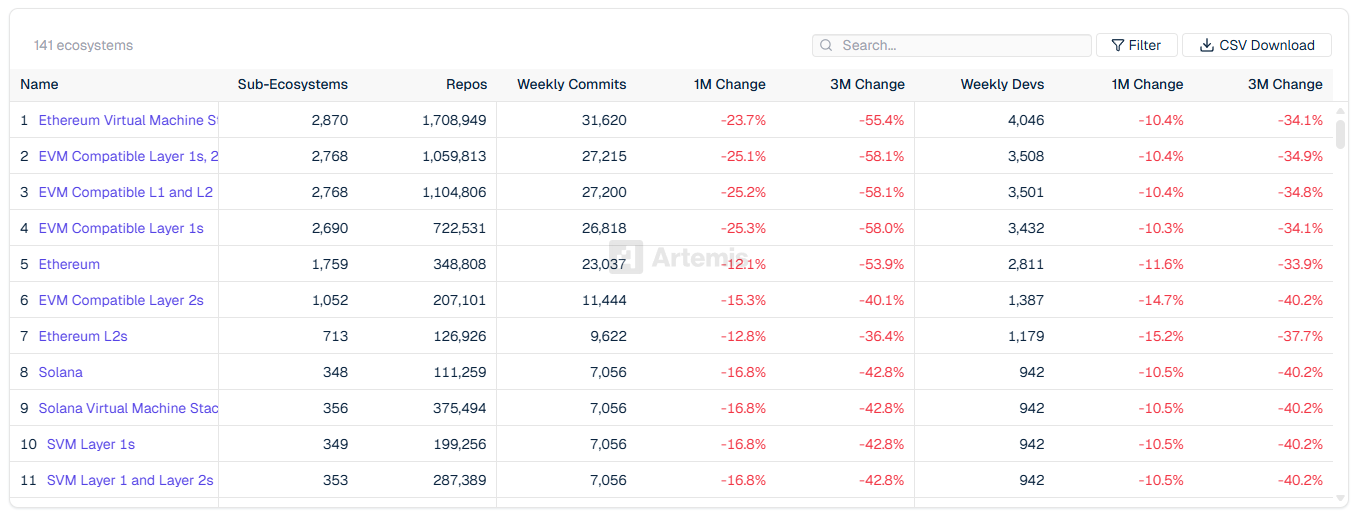Click scrollbar down arrow at table bottom
The width and height of the screenshot is (1360, 512).
click(x=1341, y=496)
